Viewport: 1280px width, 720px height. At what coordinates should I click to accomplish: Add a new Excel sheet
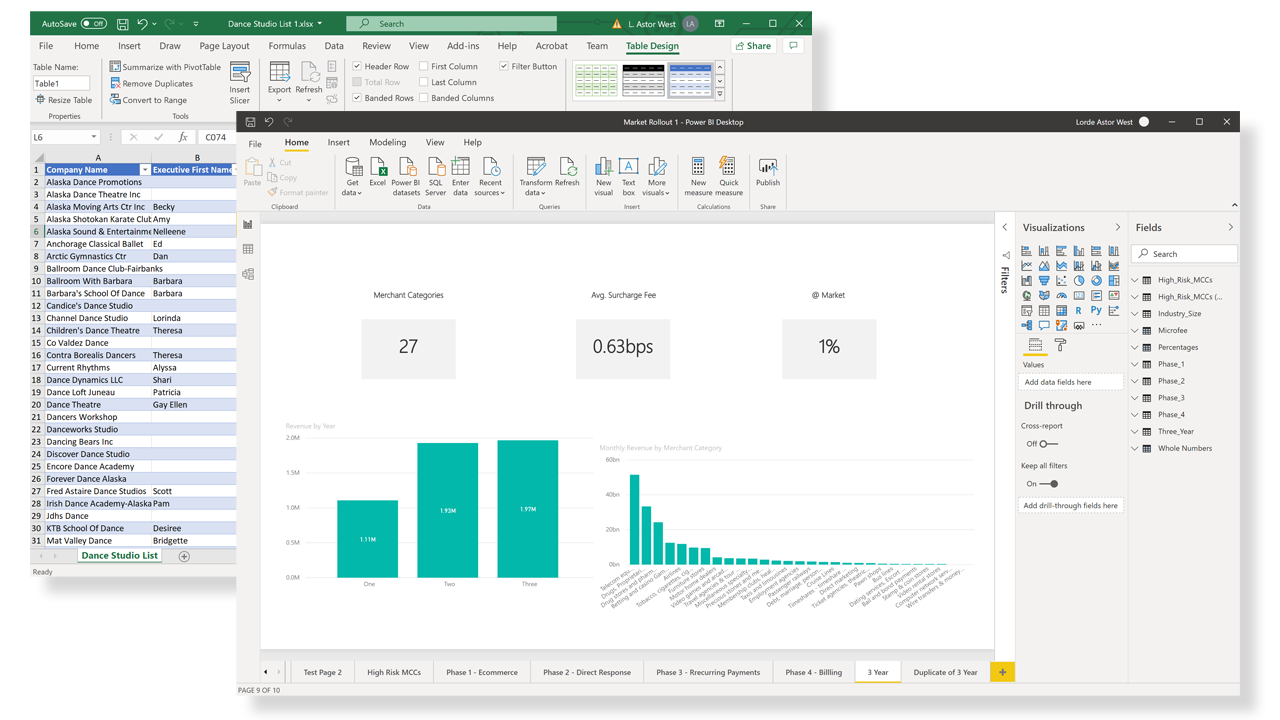[184, 556]
